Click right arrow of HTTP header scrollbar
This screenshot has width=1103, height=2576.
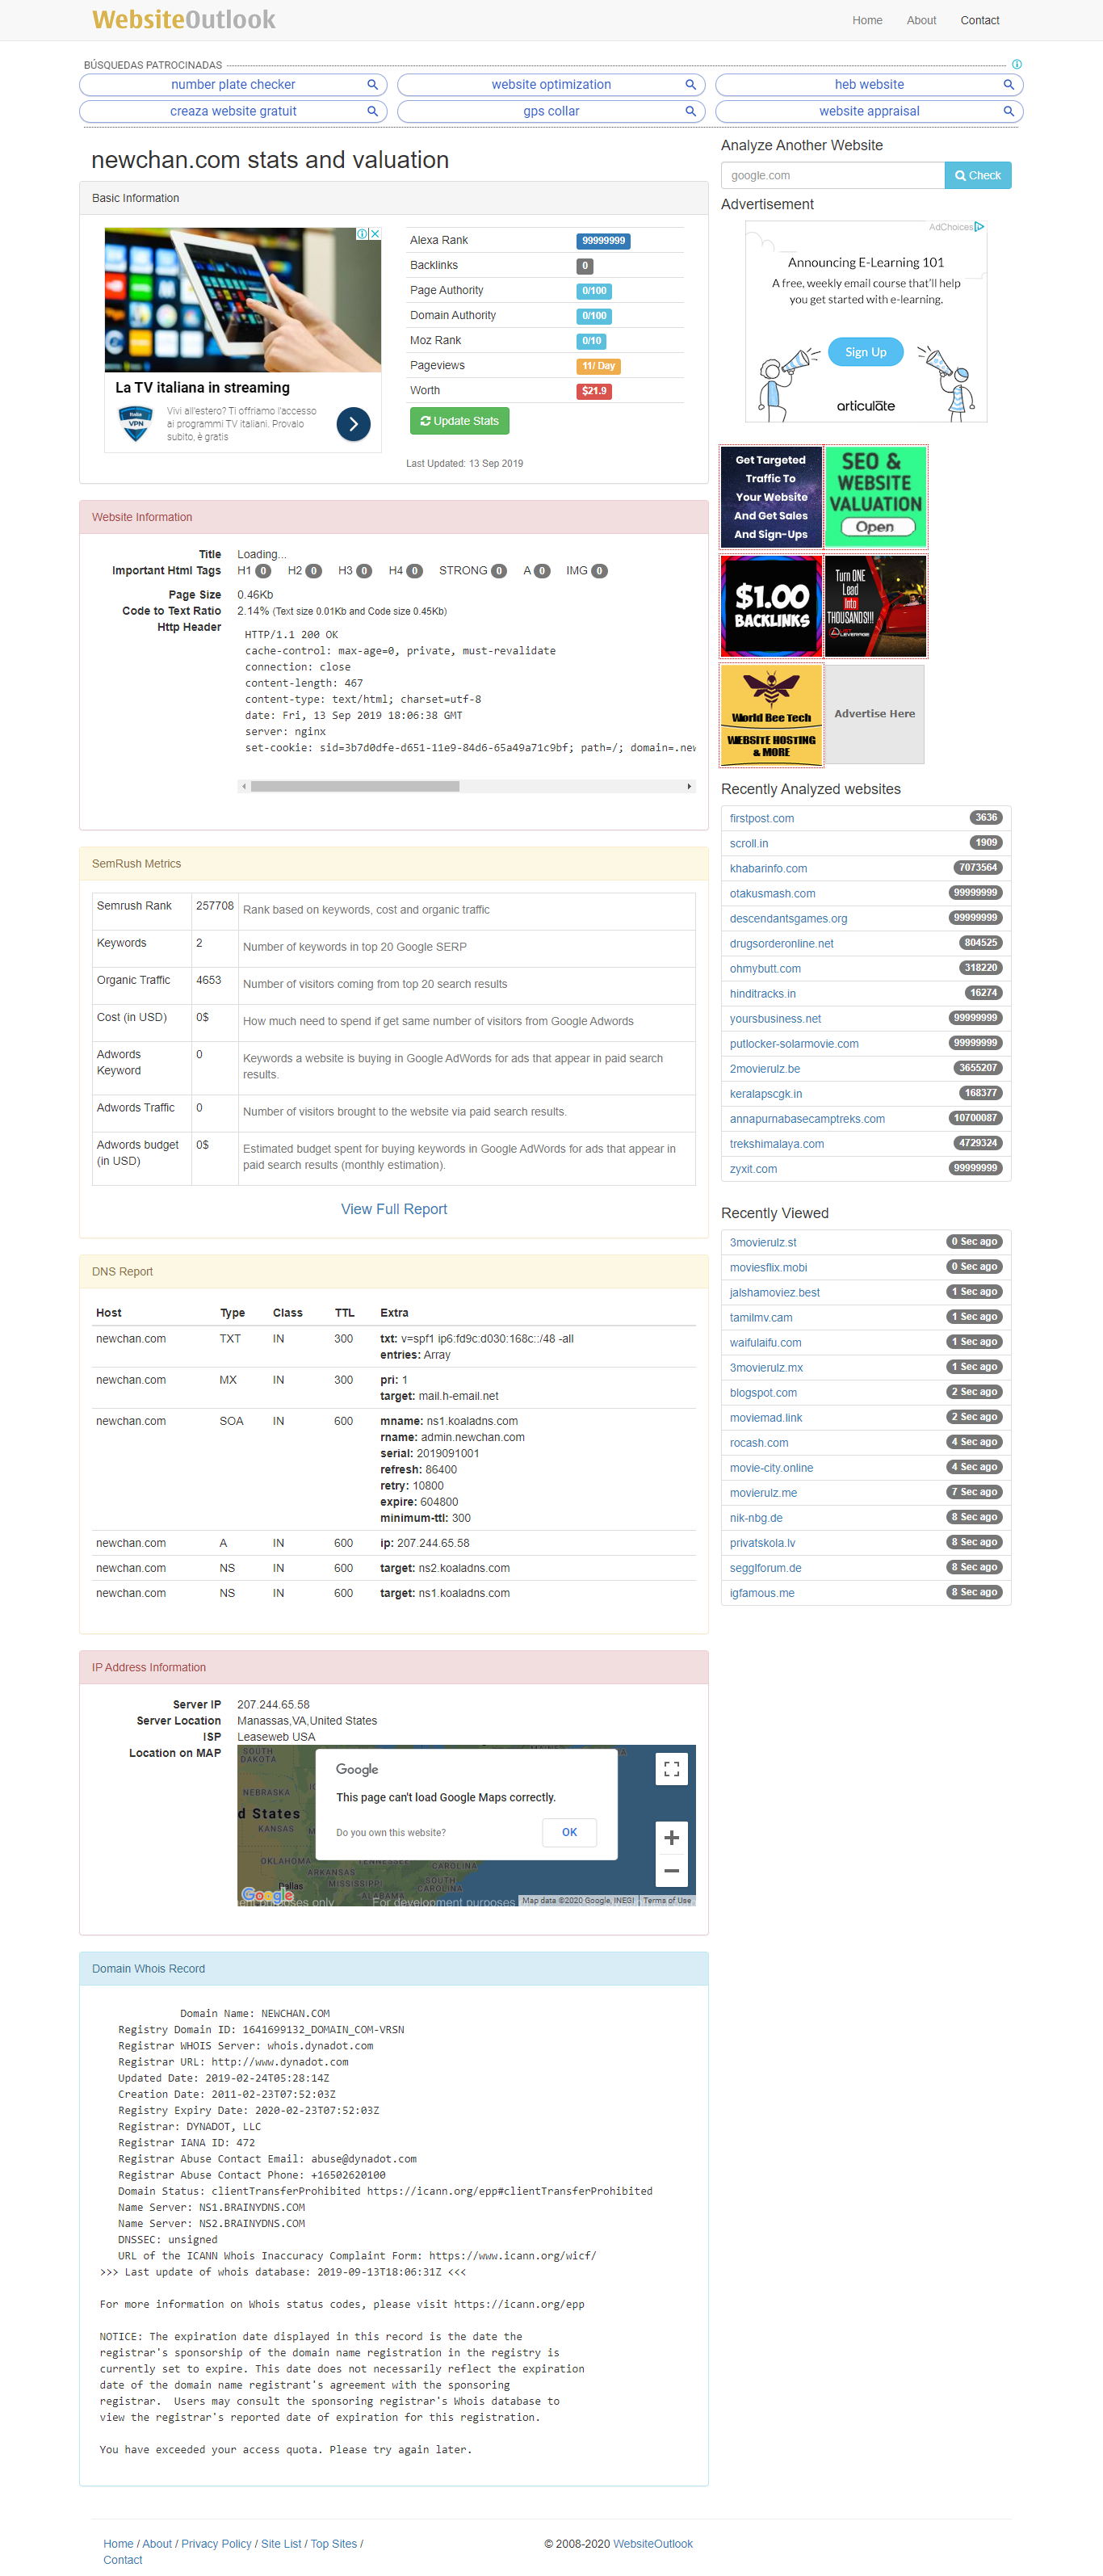[689, 786]
